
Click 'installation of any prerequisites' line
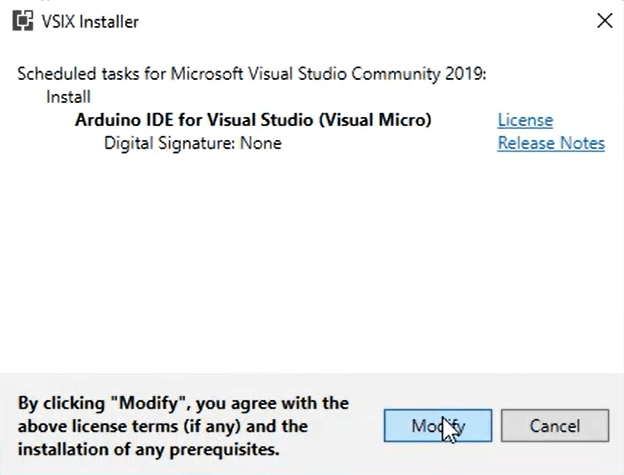148,450
